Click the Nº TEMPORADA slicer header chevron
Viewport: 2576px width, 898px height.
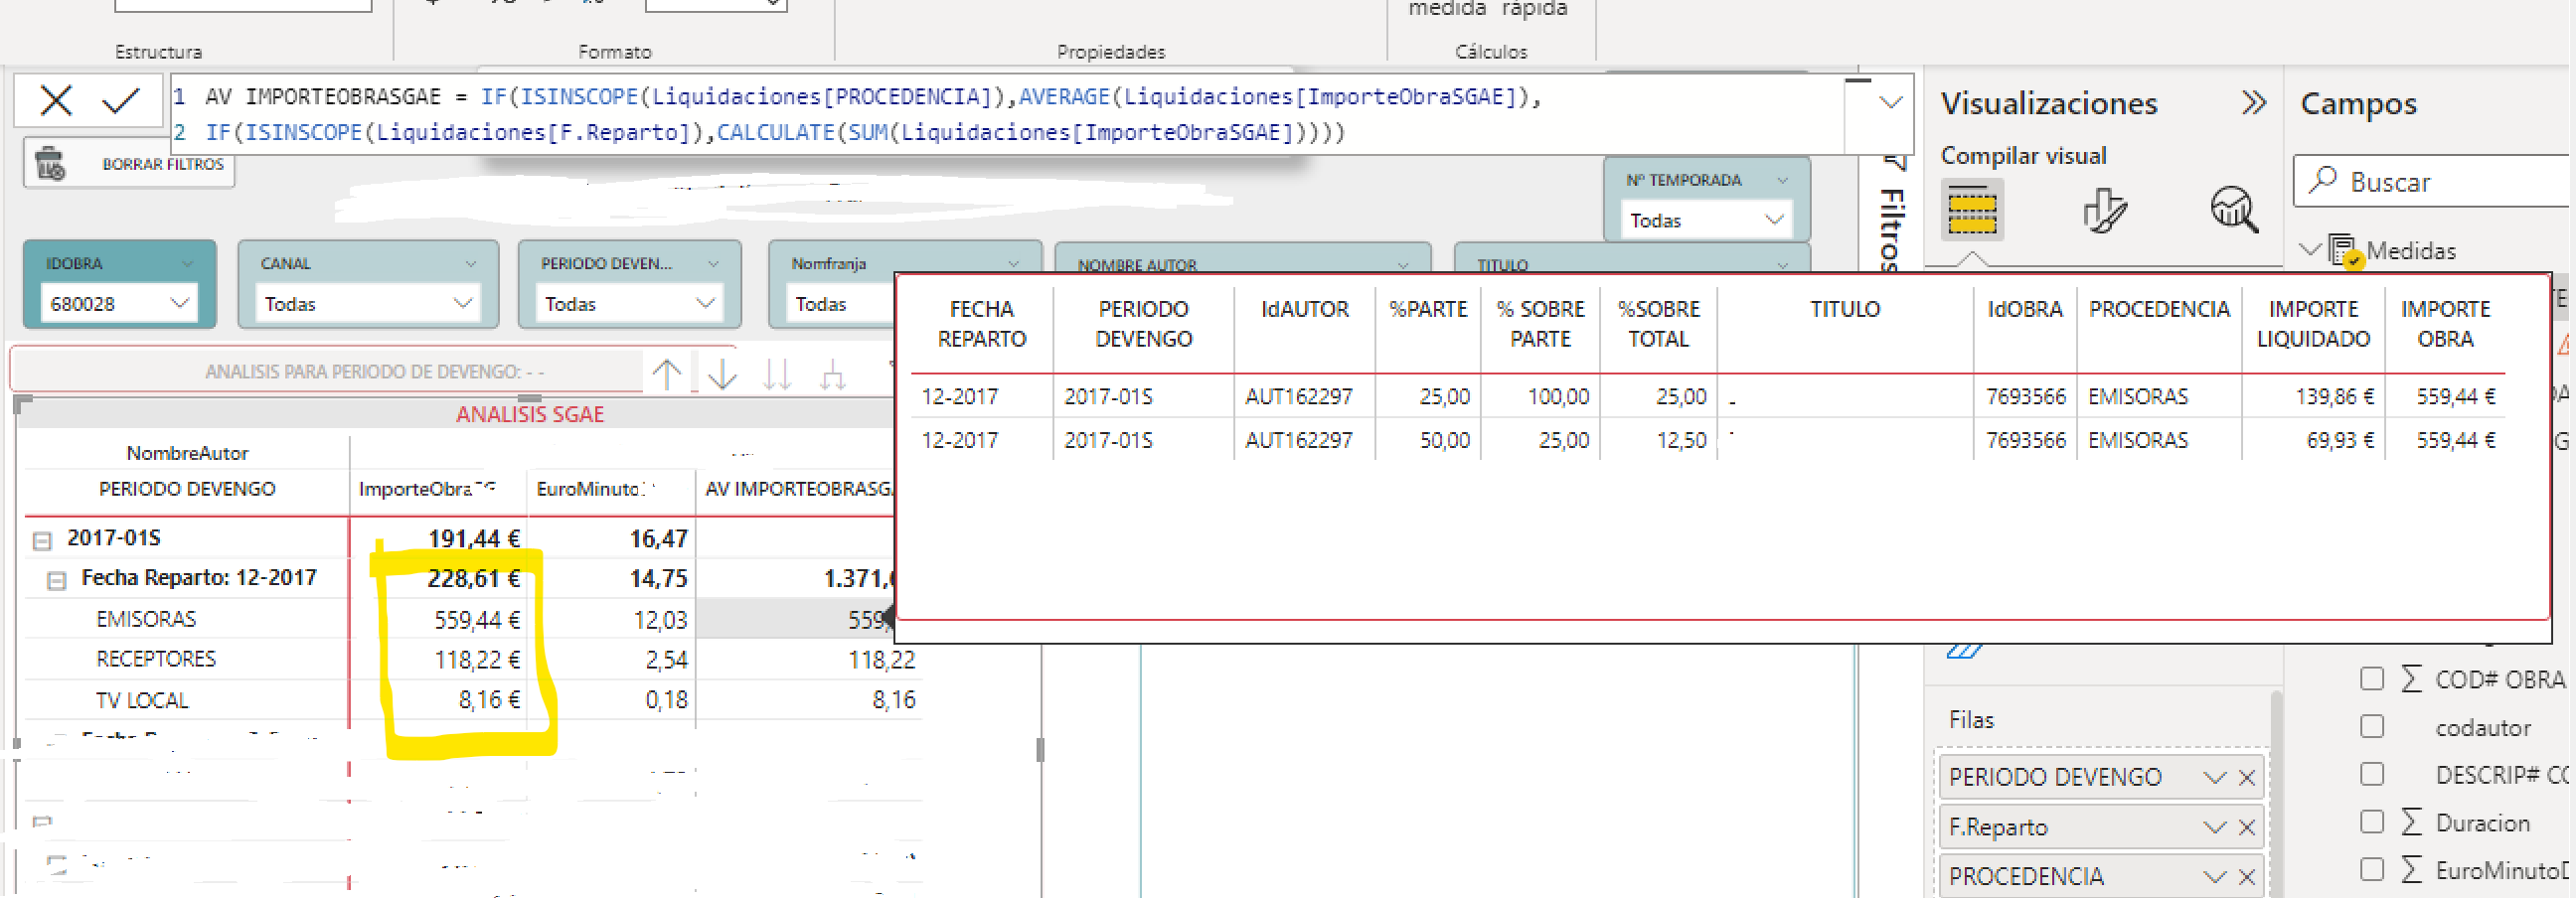[x=1782, y=180]
